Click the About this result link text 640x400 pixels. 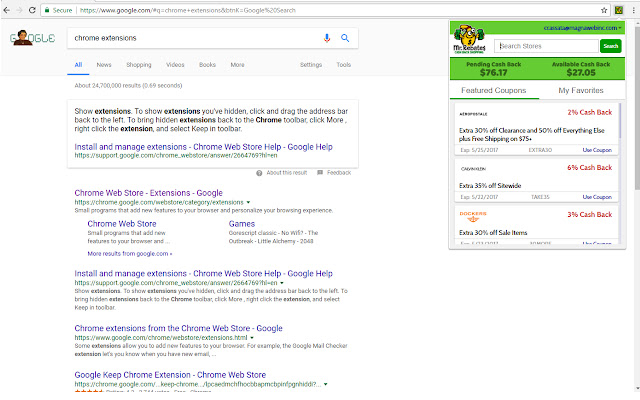pos(287,173)
